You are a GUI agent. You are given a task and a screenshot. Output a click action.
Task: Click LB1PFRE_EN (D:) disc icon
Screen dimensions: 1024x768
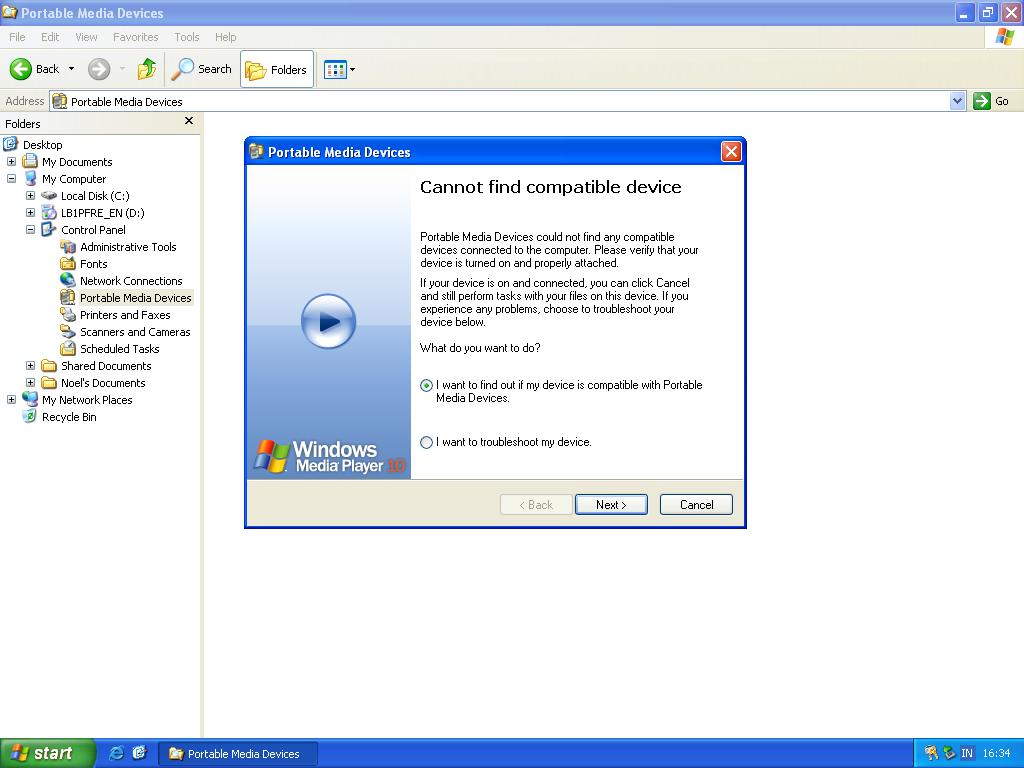point(49,212)
